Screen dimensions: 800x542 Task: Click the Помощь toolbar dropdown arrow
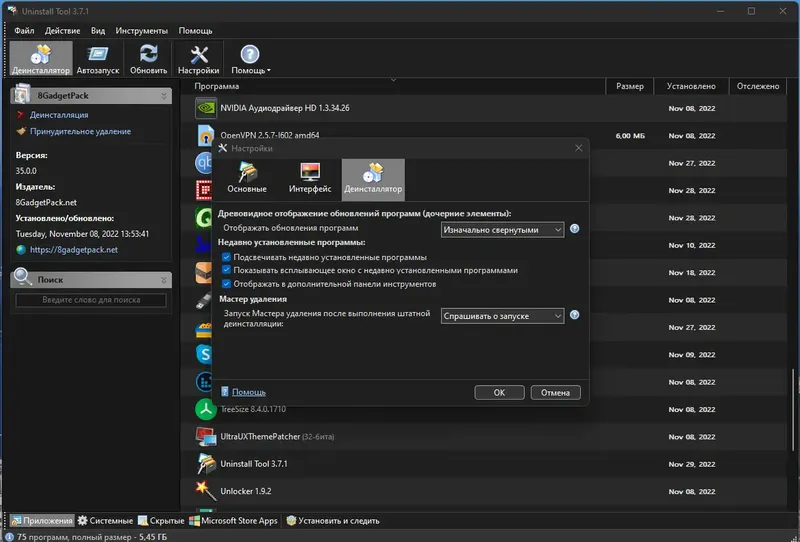[269, 70]
